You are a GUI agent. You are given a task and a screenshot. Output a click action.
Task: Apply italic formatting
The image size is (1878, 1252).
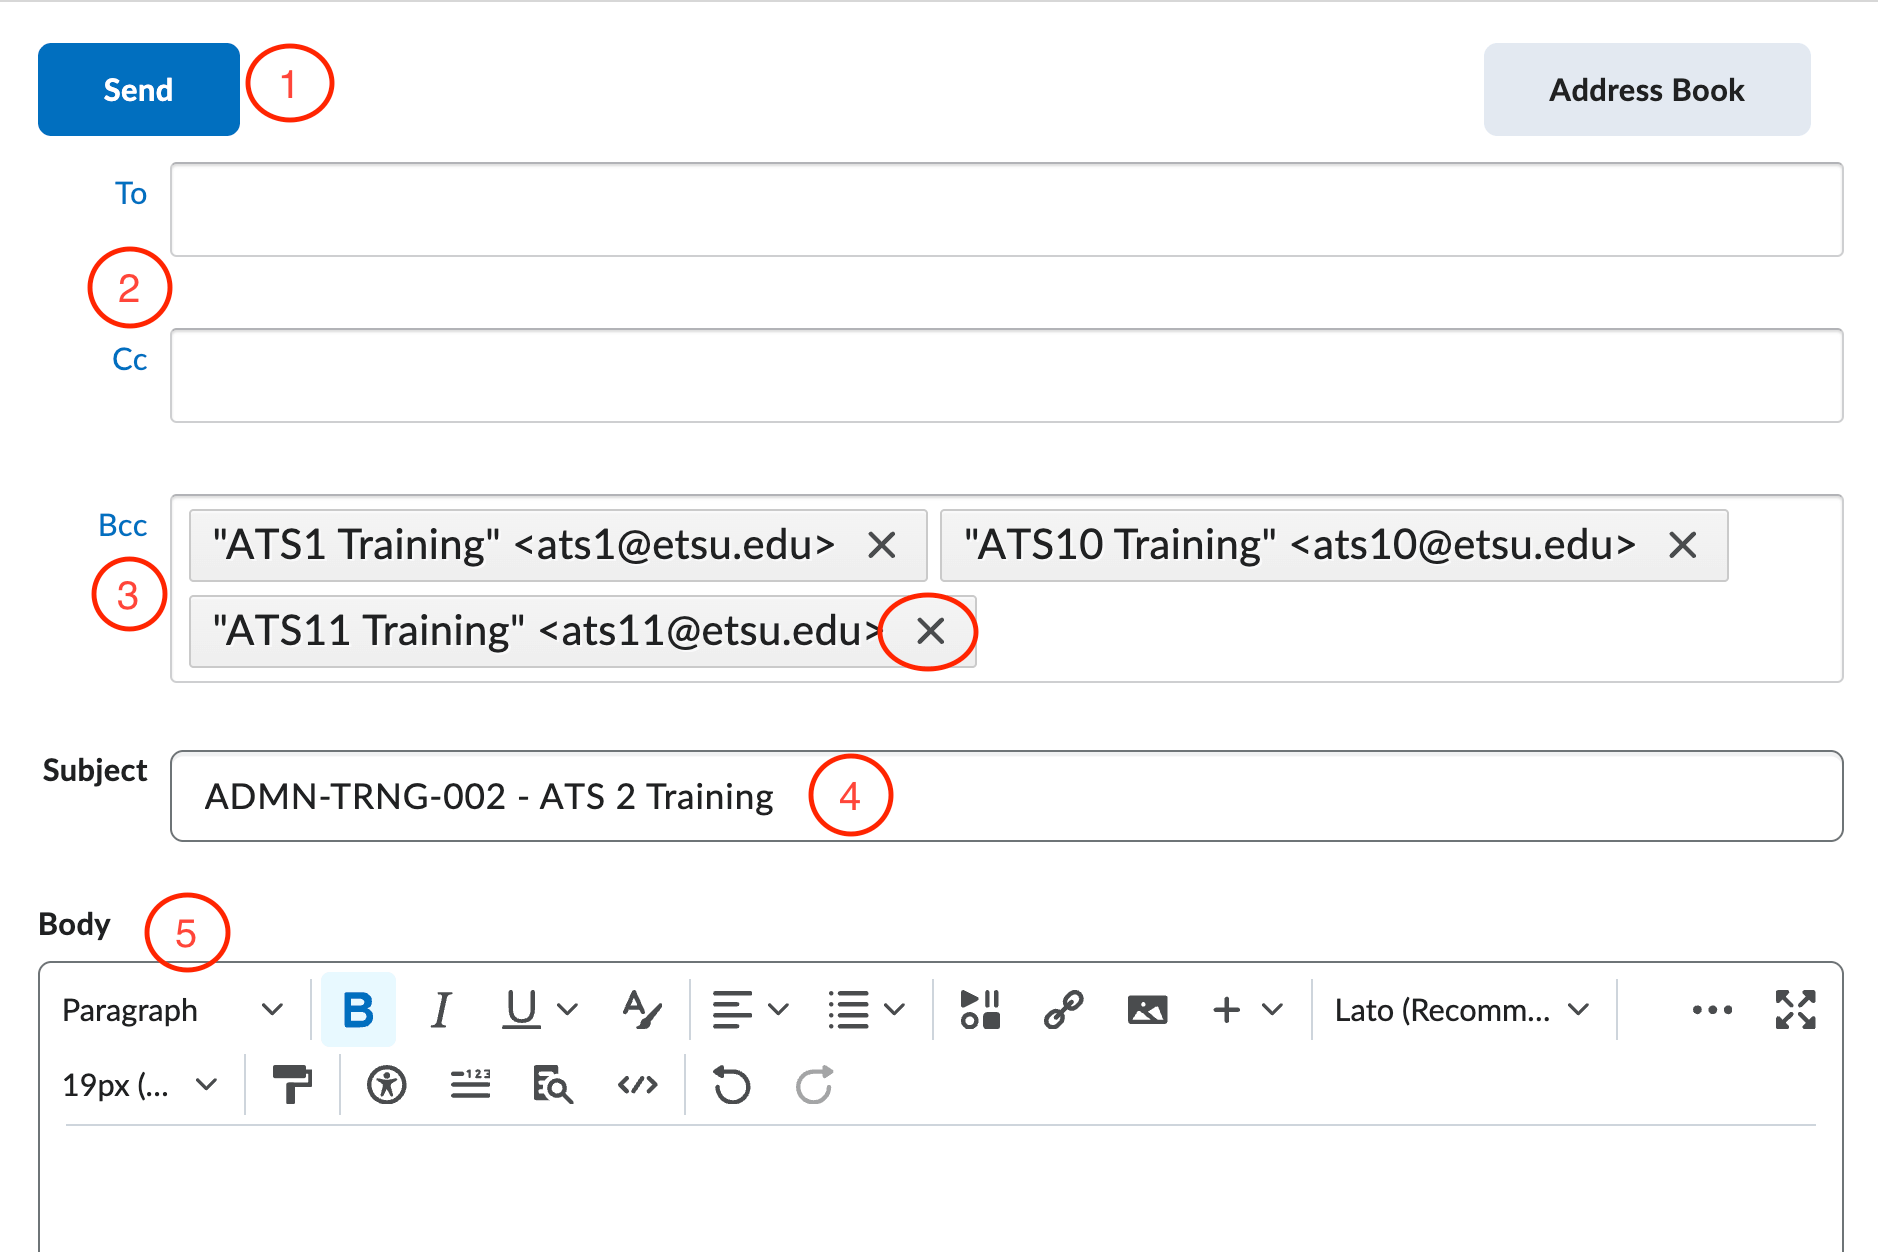click(x=441, y=1010)
